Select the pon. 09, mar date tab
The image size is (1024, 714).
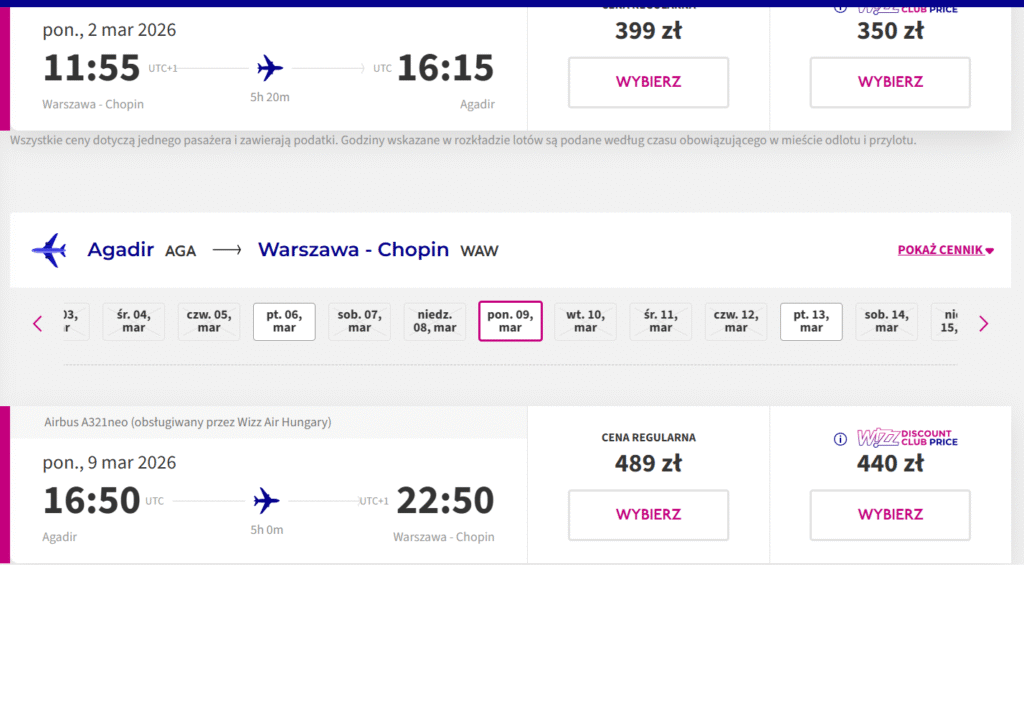(x=510, y=322)
